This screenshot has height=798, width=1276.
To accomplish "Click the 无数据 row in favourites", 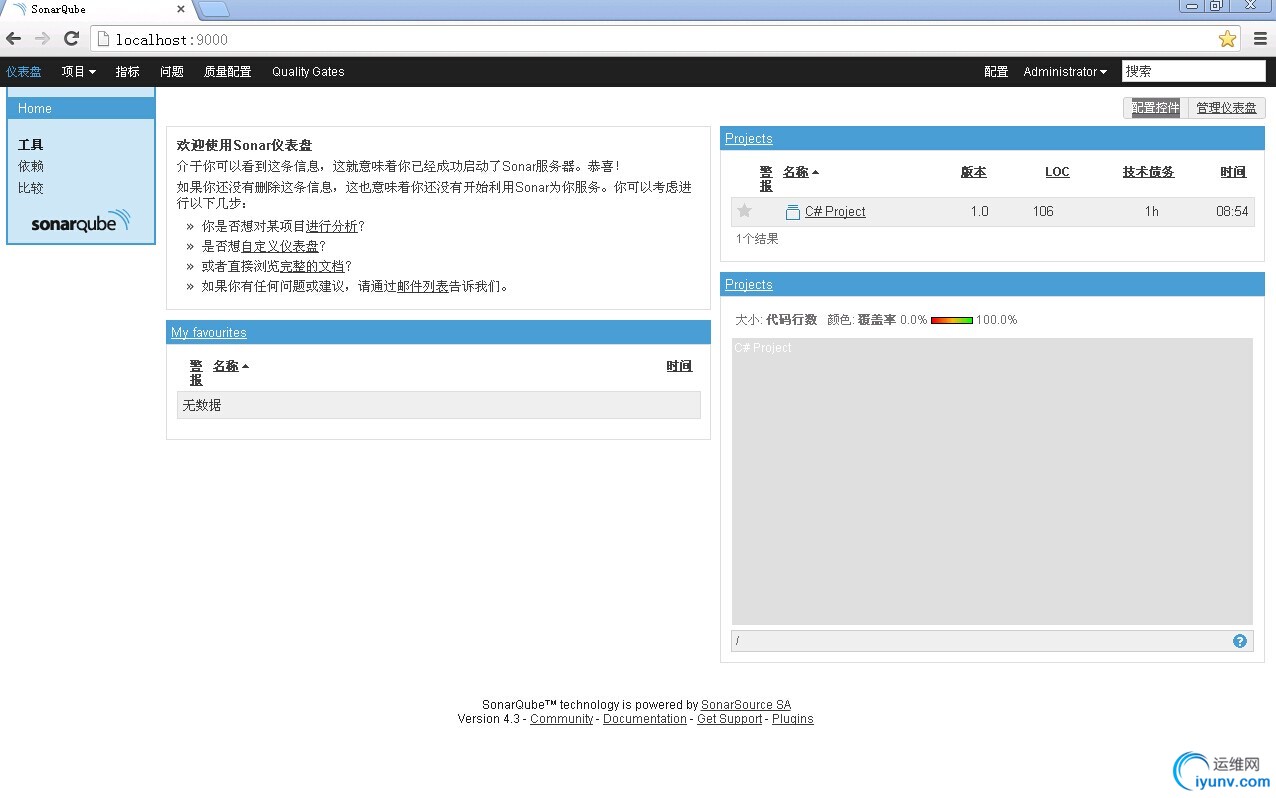I will (x=438, y=405).
